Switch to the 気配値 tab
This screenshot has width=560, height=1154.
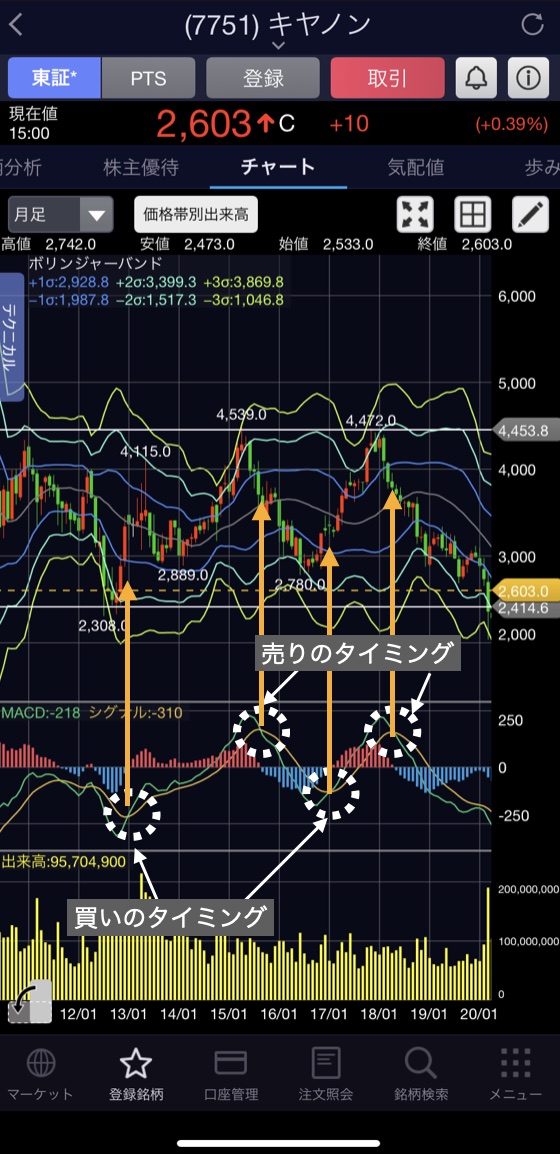pos(416,167)
